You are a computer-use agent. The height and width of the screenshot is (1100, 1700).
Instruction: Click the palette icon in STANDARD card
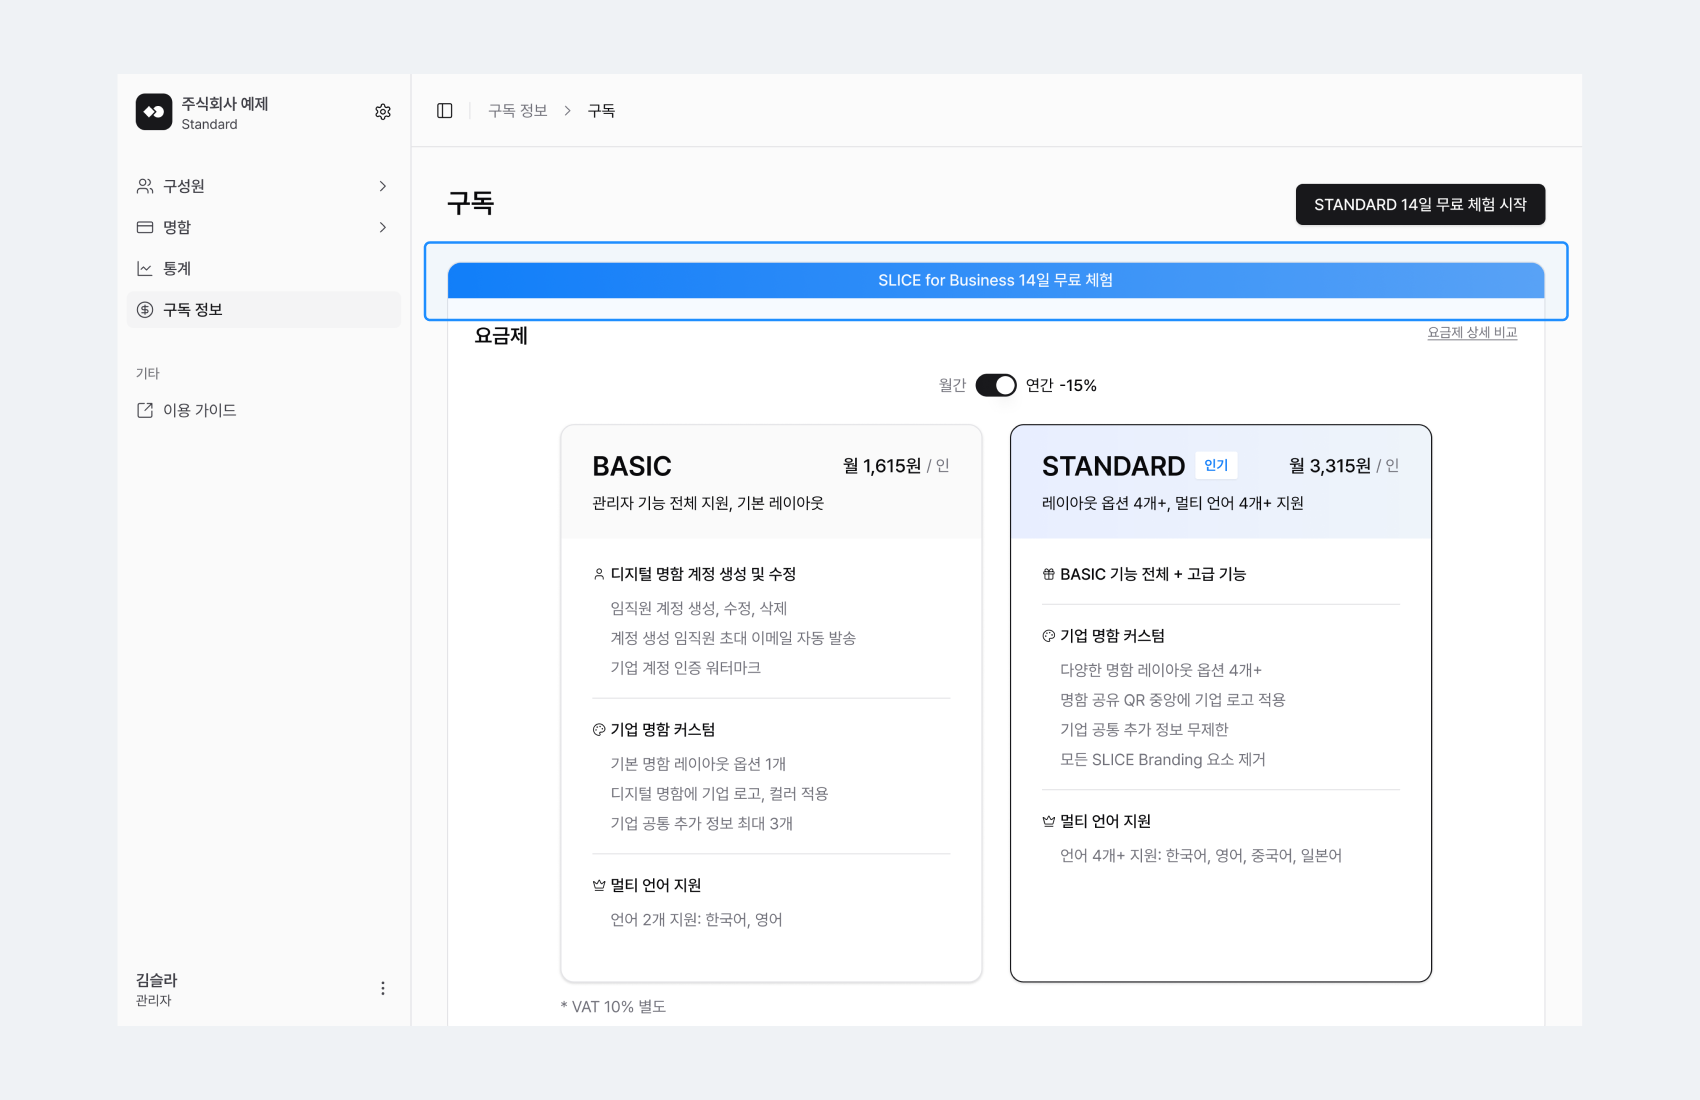coord(1049,636)
